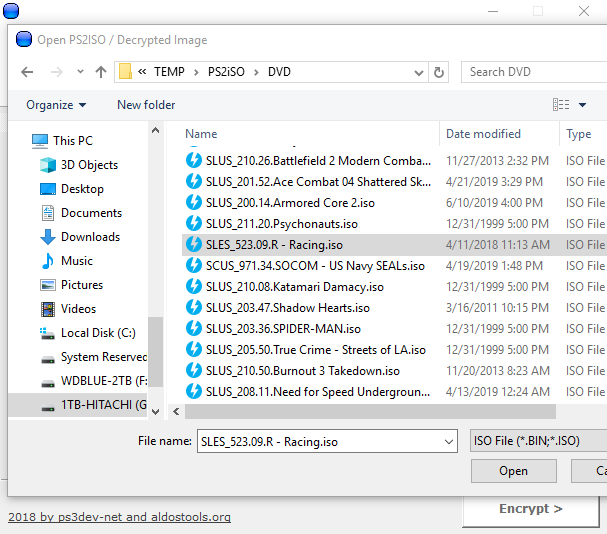The image size is (607, 534).
Task: Click the Encrypt > button
Action: pyautogui.click(x=531, y=509)
